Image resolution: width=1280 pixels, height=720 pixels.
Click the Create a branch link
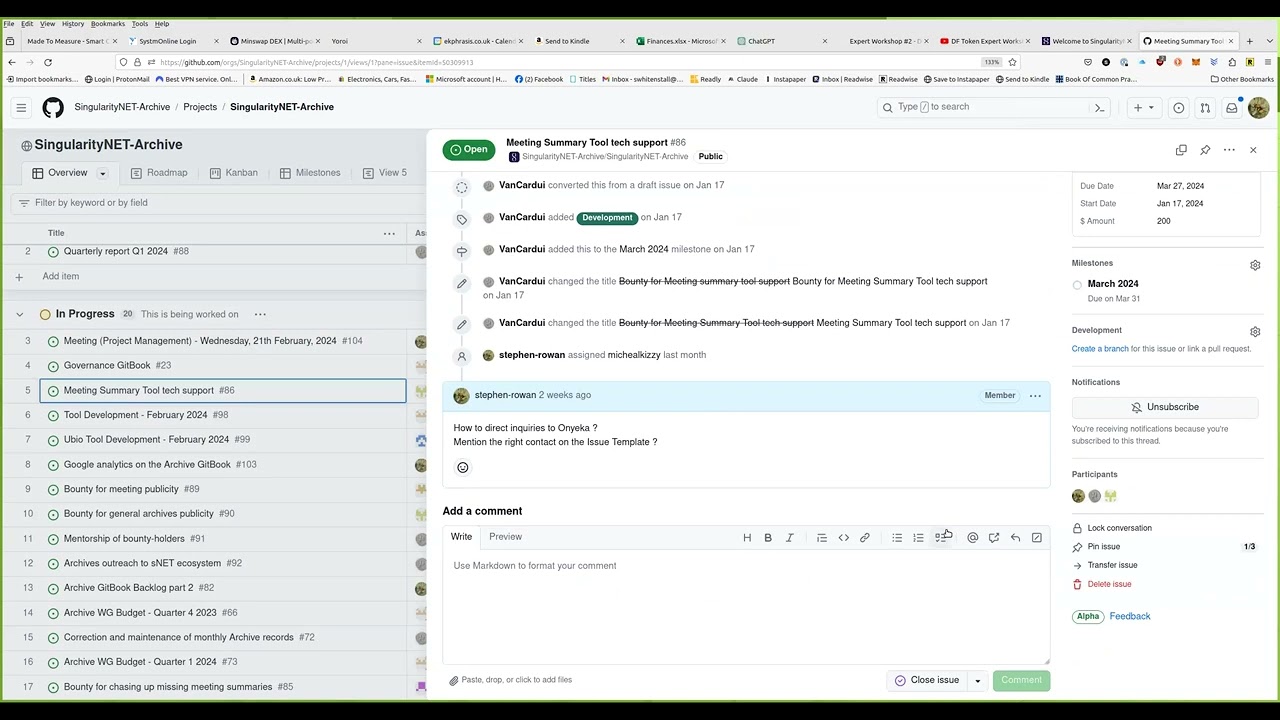pyautogui.click(x=1100, y=349)
